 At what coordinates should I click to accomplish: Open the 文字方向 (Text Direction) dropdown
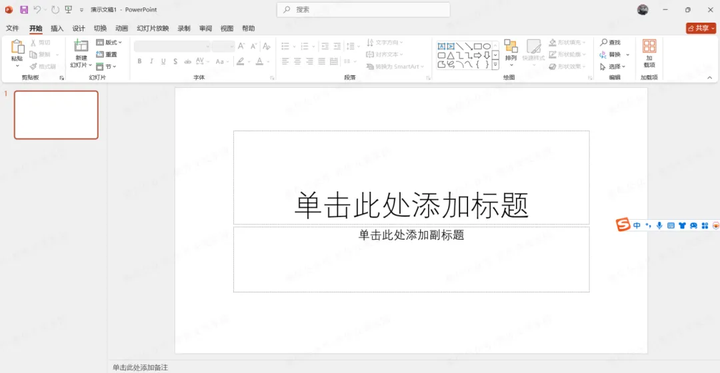tap(385, 42)
